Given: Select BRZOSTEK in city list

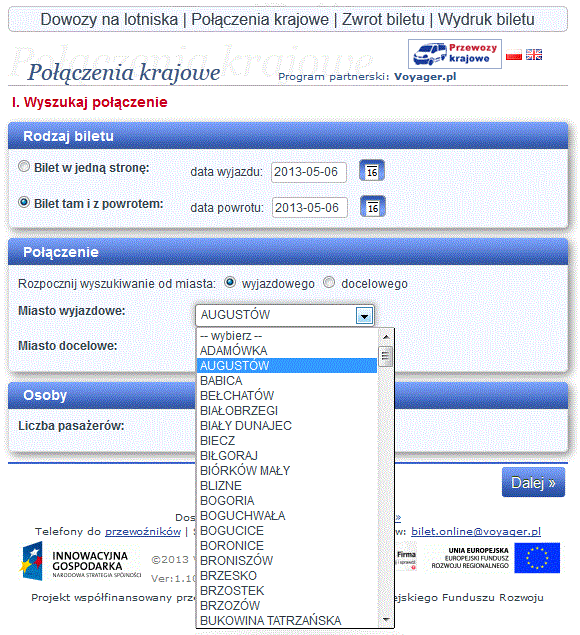Looking at the screenshot, I should point(287,590).
